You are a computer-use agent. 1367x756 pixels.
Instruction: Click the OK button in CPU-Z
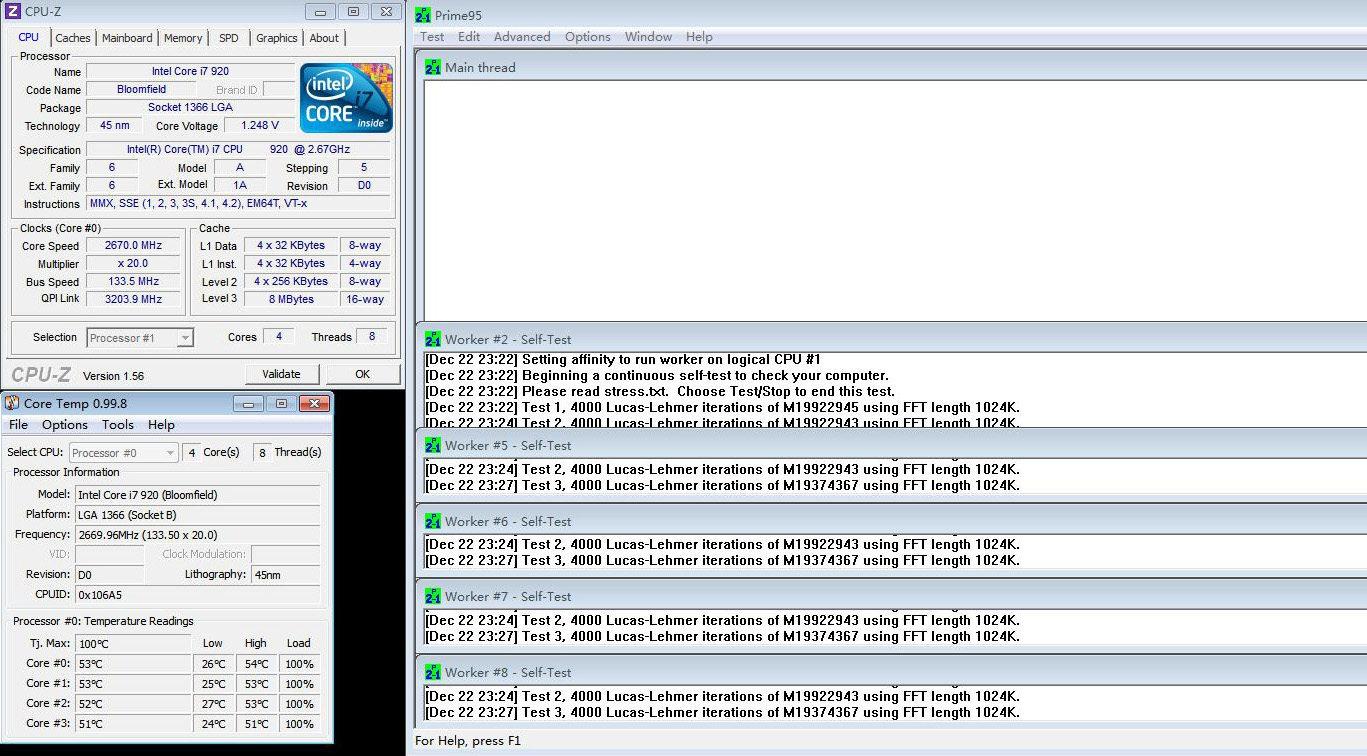[362, 374]
